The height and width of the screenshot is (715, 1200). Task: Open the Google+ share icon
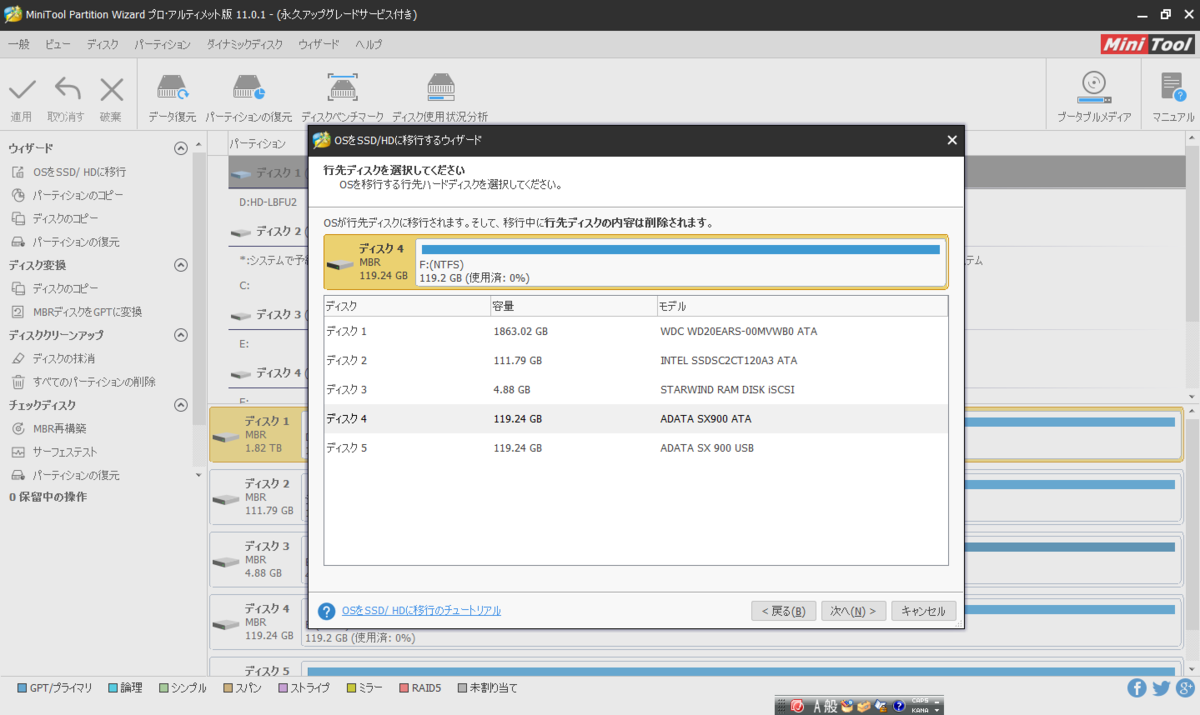coord(1185,688)
